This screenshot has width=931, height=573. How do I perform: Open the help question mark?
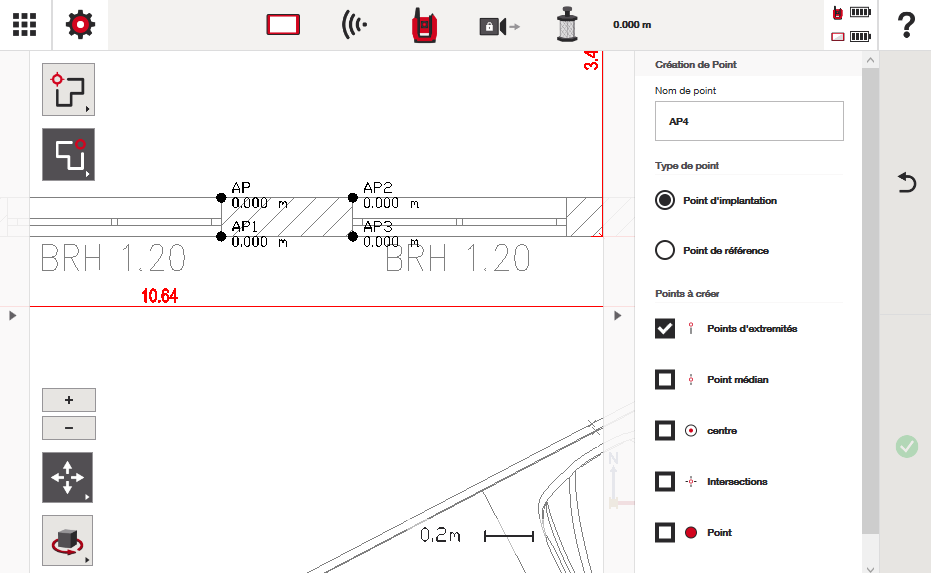coord(906,25)
